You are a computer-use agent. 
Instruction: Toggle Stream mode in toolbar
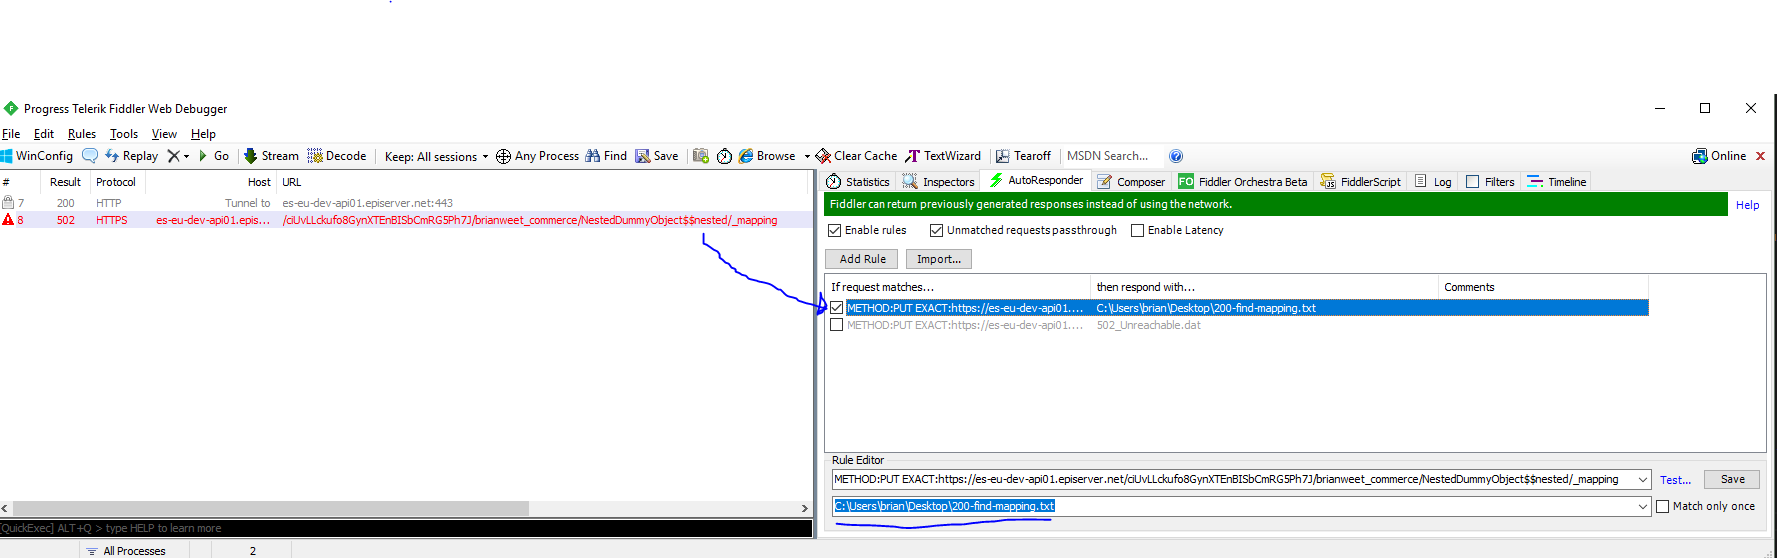[271, 156]
